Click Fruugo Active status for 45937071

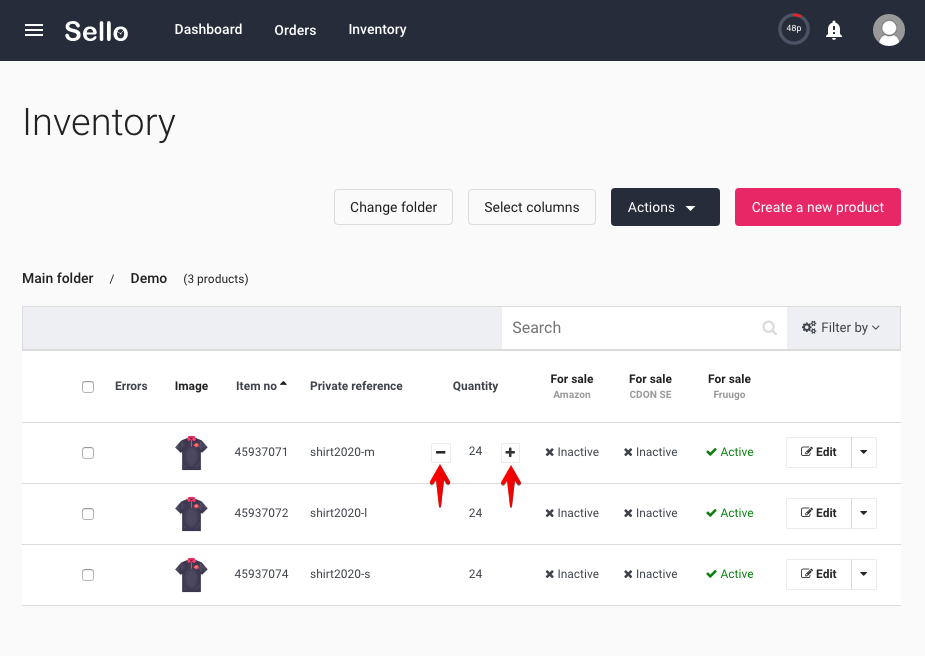click(x=730, y=452)
